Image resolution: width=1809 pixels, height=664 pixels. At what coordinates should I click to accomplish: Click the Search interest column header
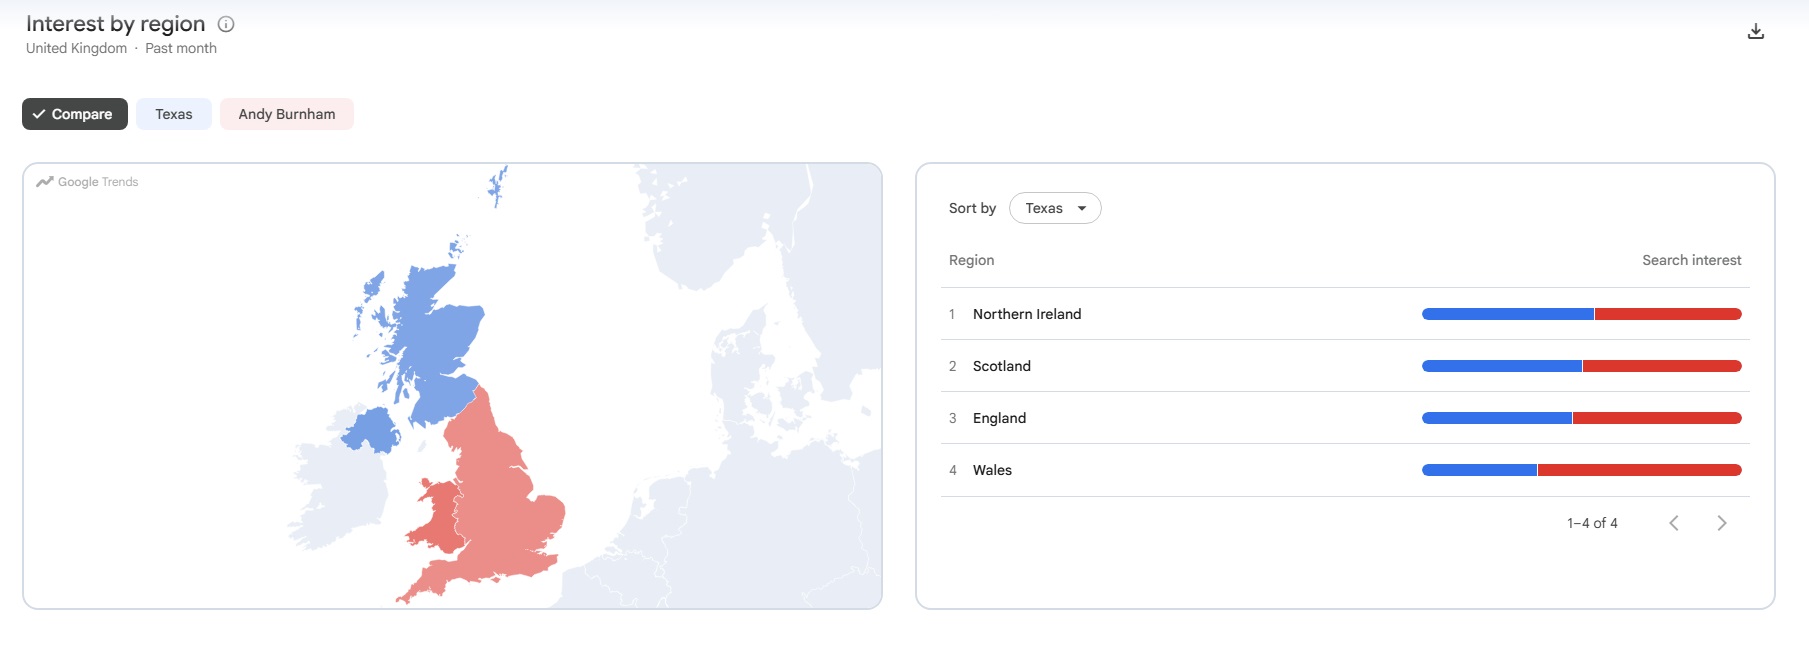coord(1691,260)
